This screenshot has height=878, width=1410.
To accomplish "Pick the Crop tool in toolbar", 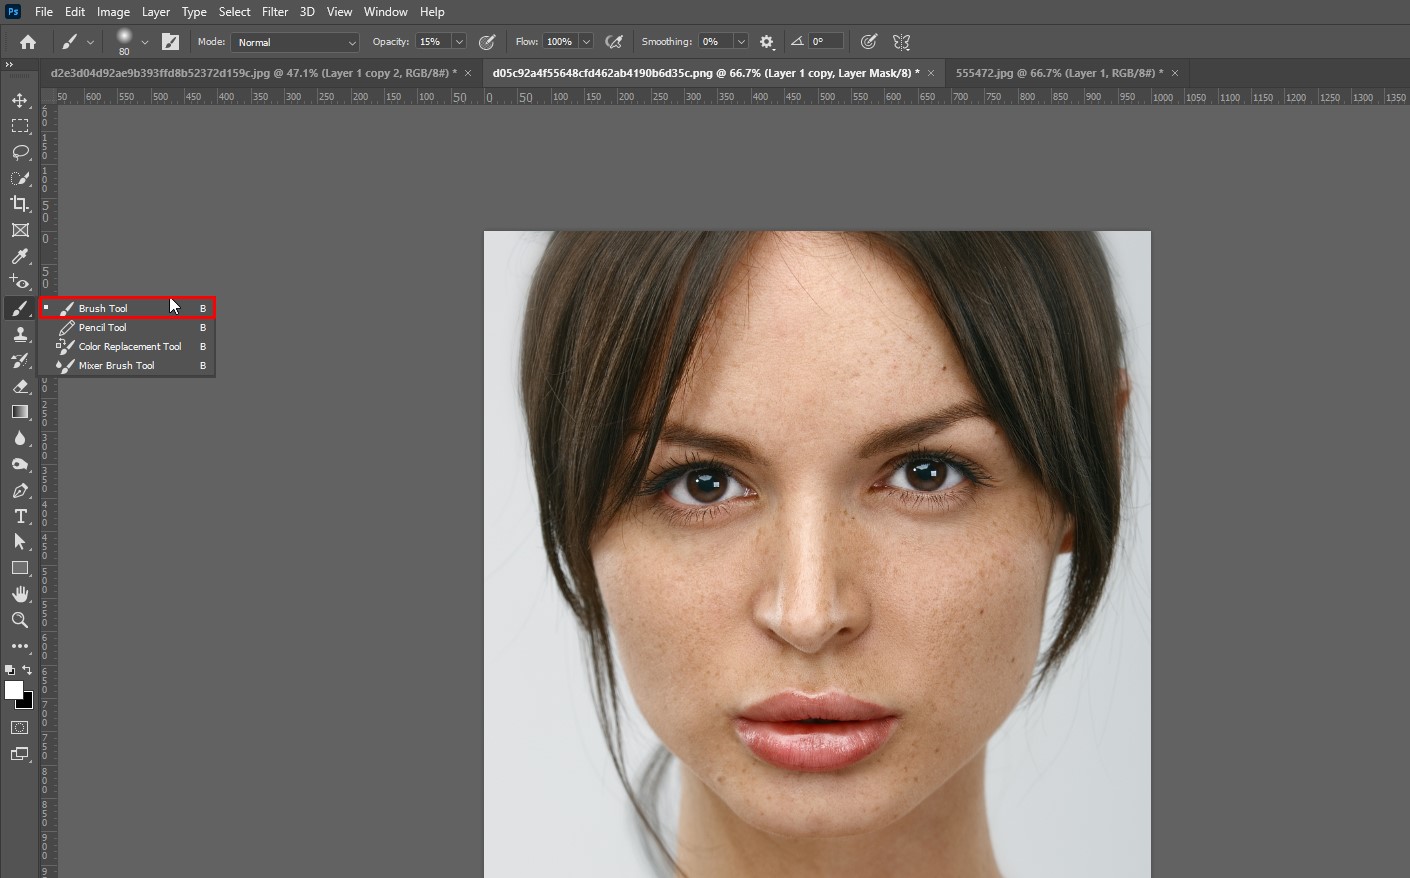I will coord(20,204).
